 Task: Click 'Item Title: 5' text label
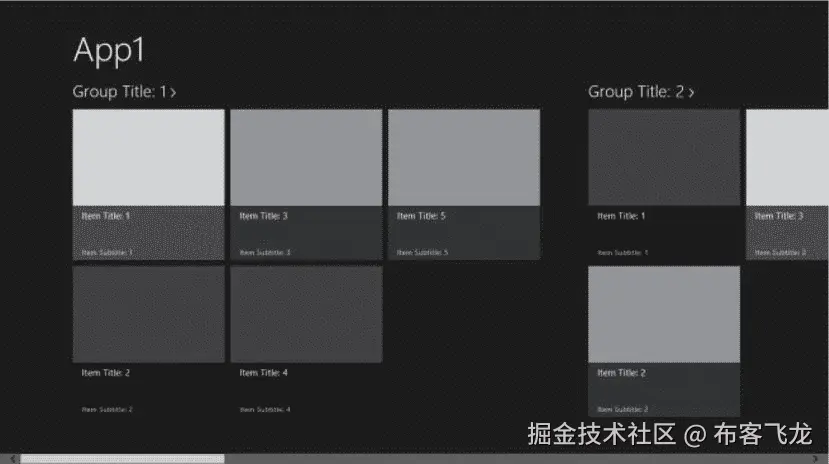tap(421, 216)
